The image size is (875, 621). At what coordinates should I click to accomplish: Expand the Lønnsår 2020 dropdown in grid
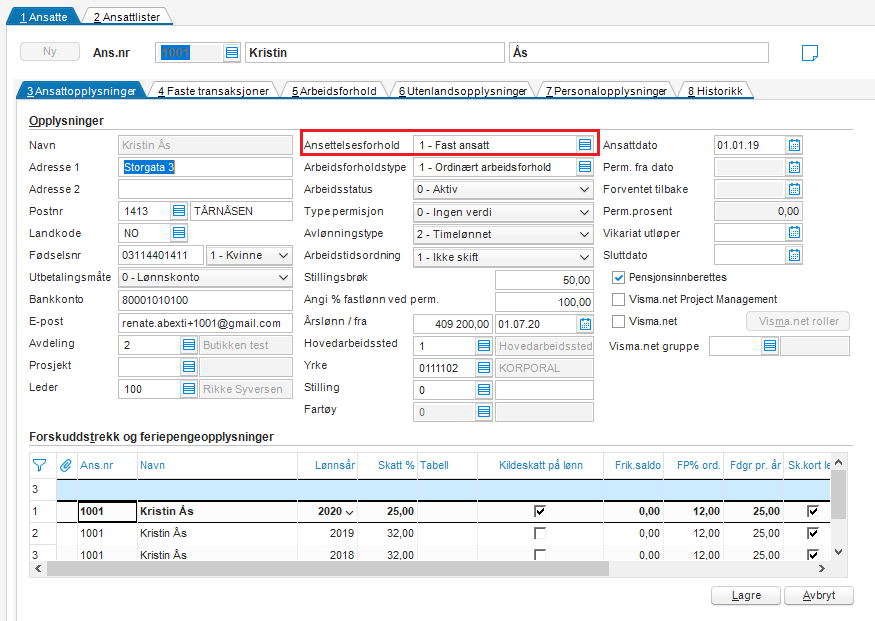350,512
